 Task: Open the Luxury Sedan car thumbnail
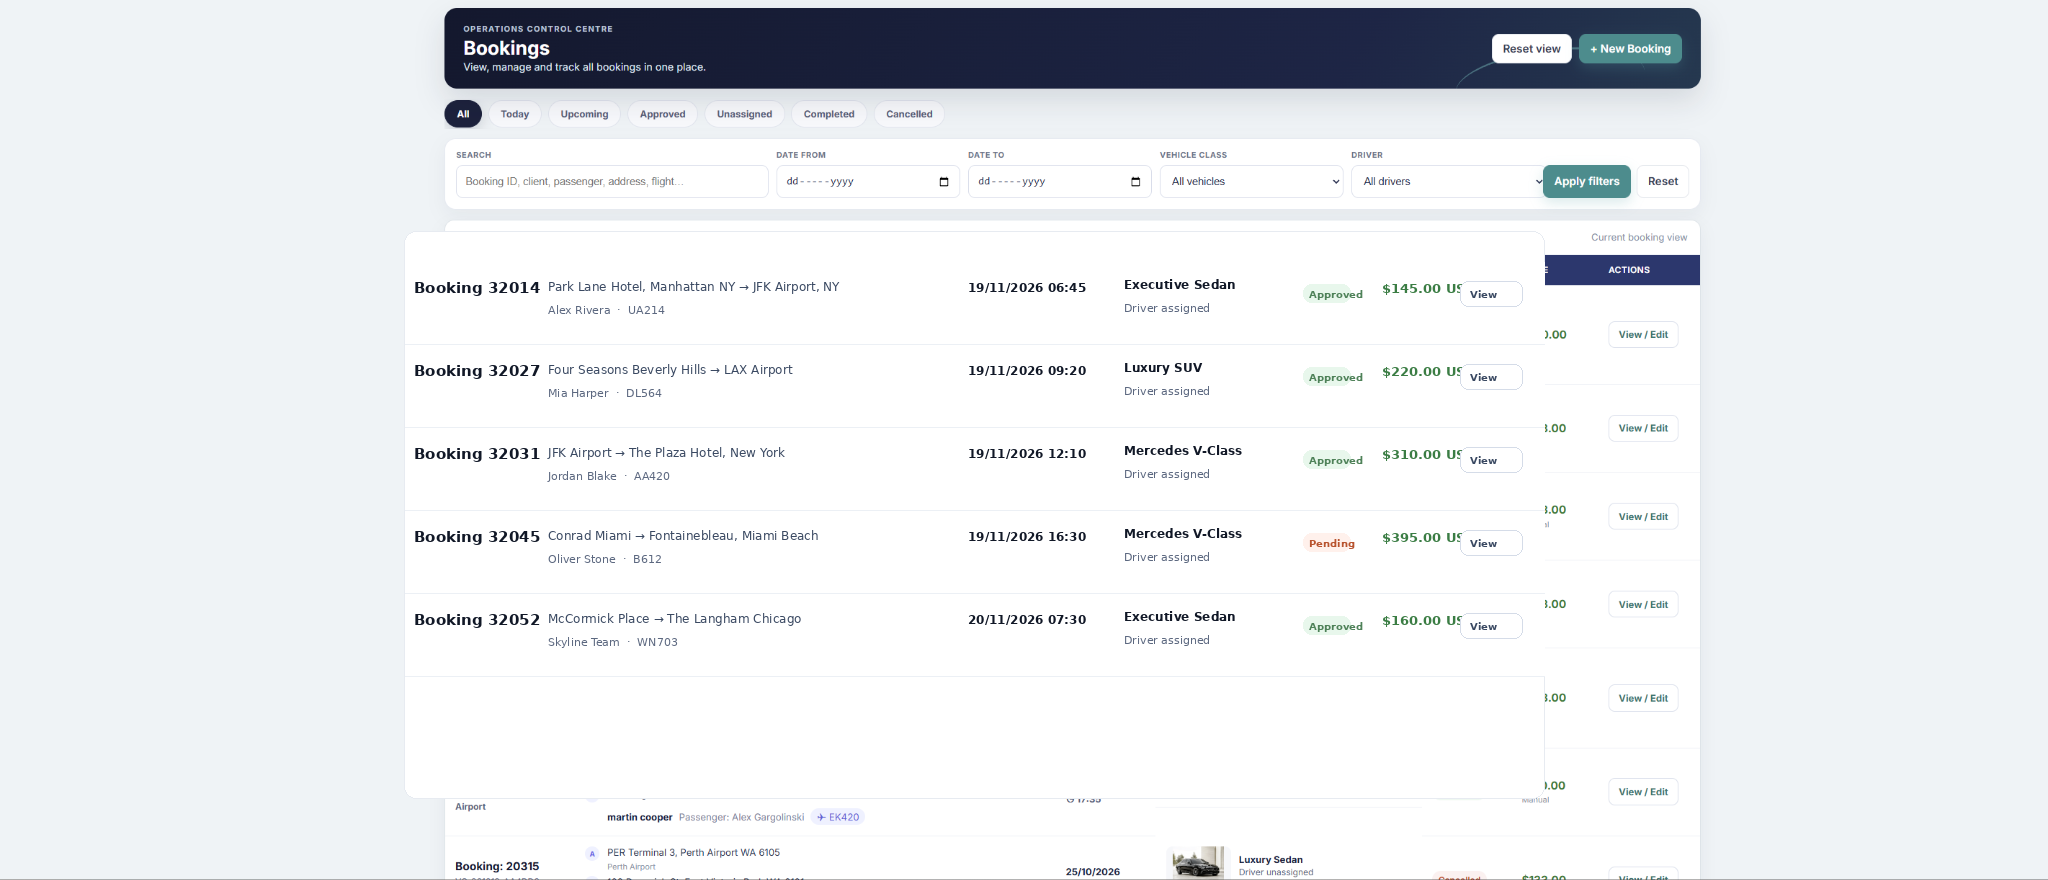pyautogui.click(x=1197, y=862)
